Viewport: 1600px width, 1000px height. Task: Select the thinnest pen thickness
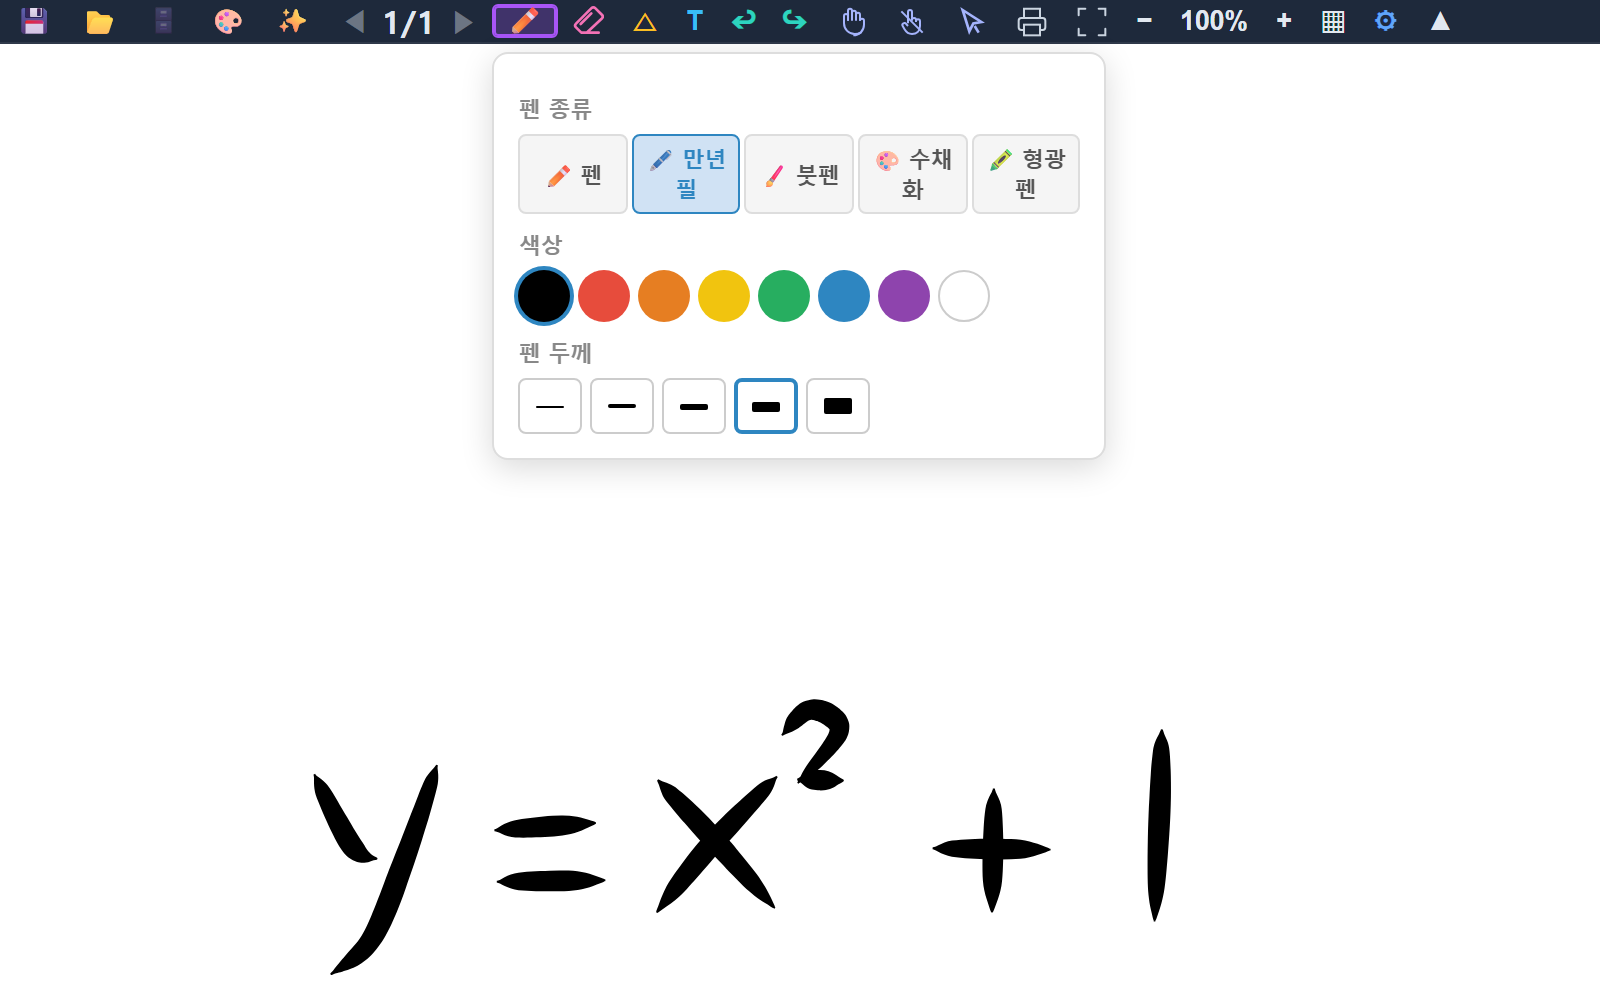click(x=550, y=406)
